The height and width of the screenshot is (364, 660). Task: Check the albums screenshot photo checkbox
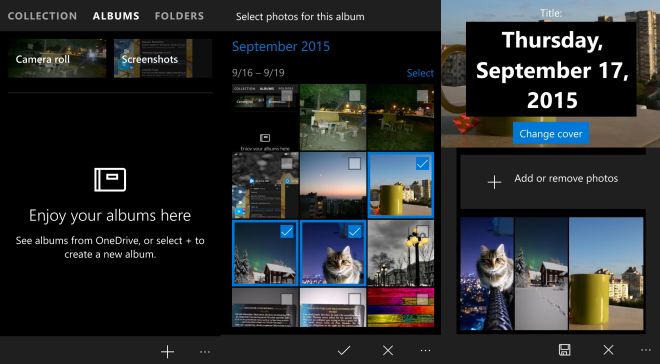click(x=287, y=96)
